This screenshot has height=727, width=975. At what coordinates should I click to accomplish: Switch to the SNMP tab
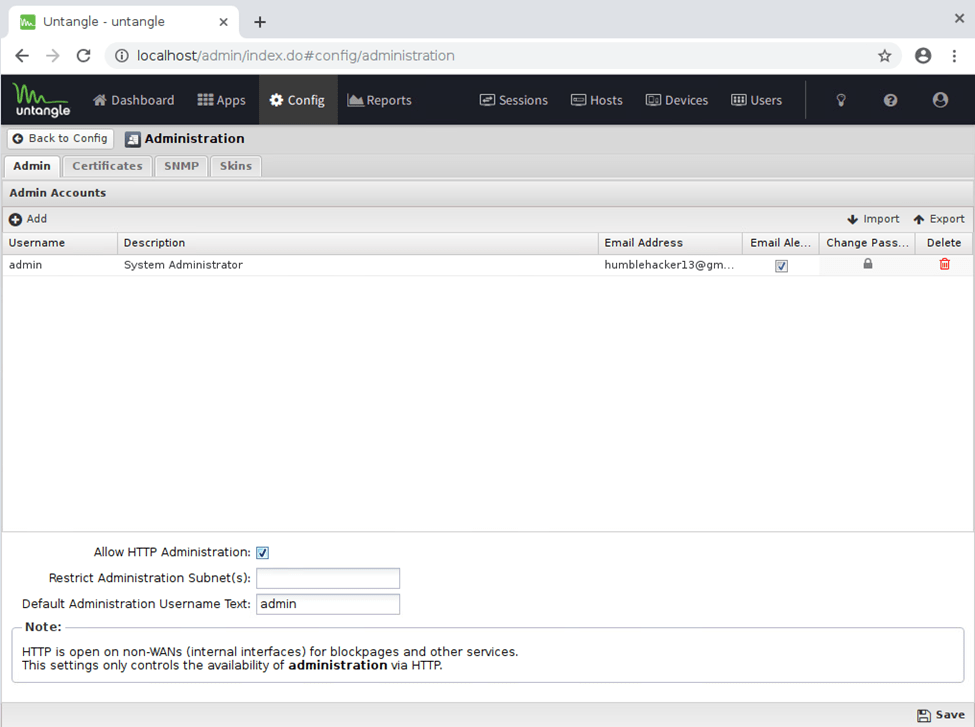[x=182, y=166]
